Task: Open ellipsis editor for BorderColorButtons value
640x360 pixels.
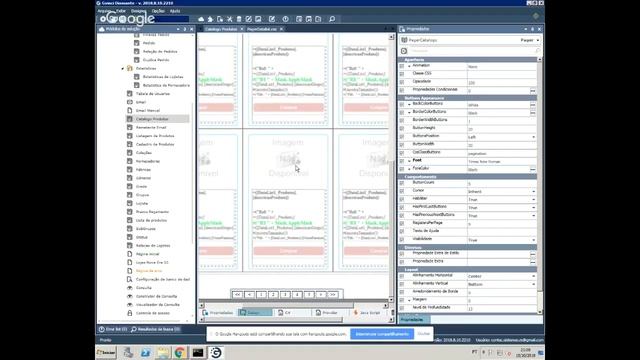Action: (533, 113)
